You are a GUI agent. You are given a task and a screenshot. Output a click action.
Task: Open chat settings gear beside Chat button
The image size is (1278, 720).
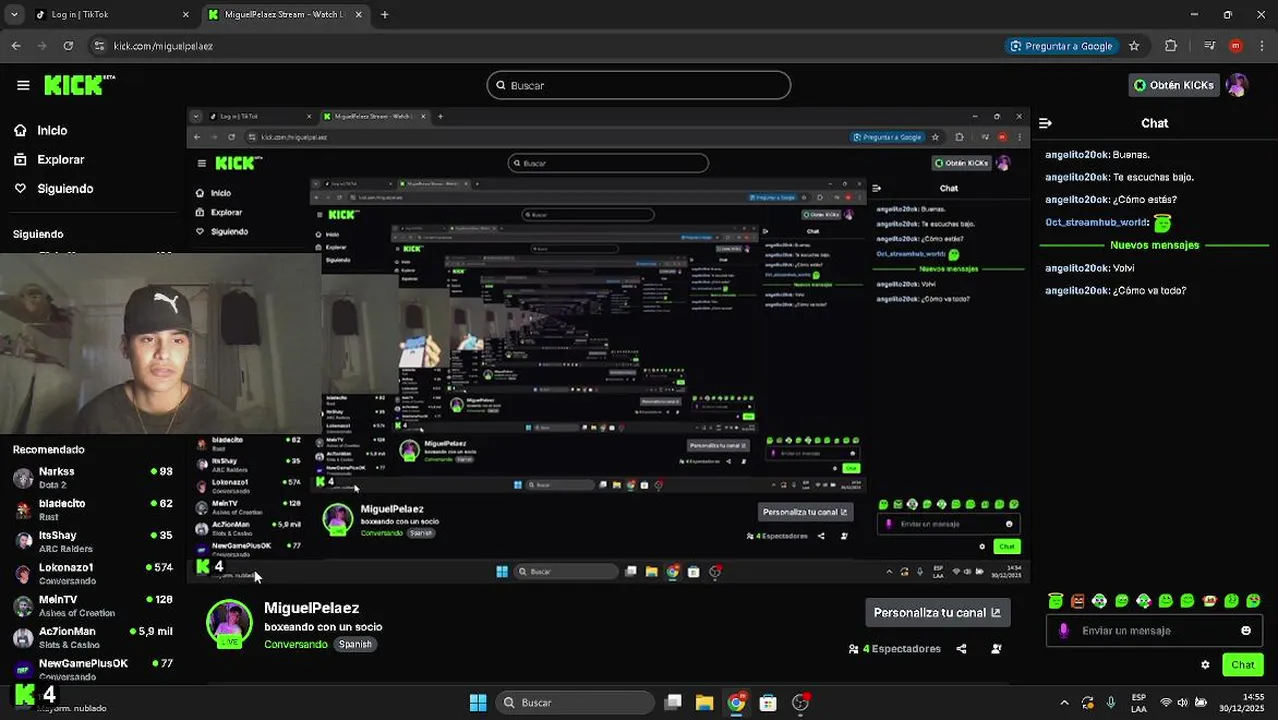[x=1205, y=665]
